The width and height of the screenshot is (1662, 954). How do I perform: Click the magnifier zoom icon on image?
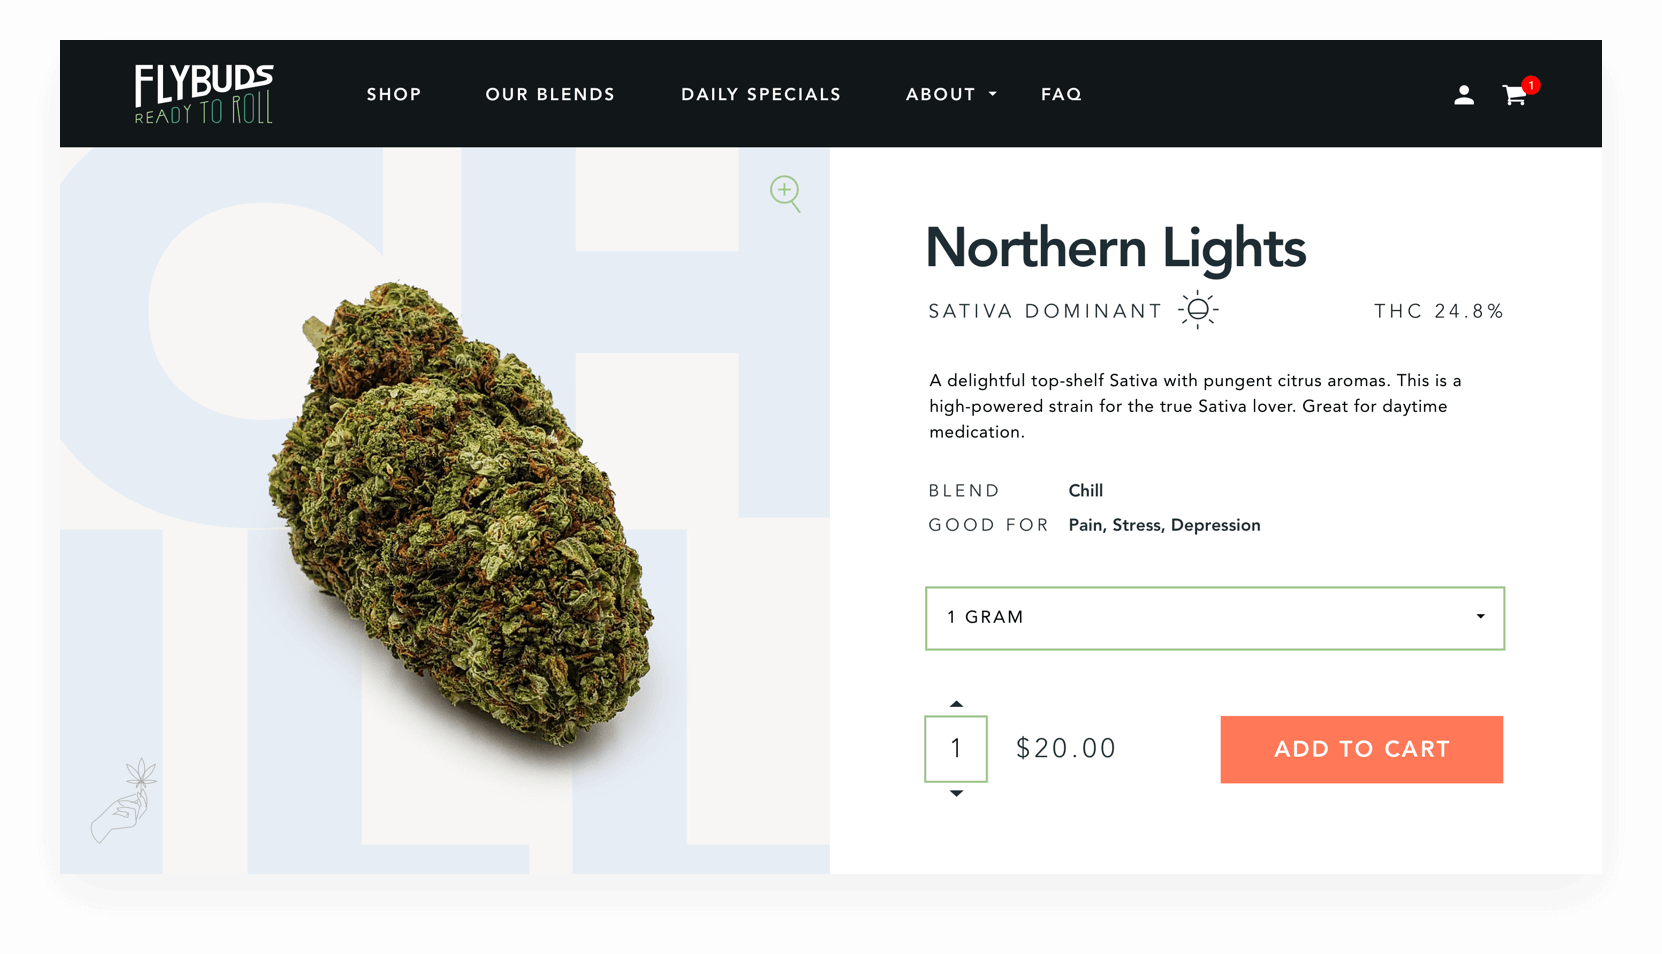click(x=786, y=193)
